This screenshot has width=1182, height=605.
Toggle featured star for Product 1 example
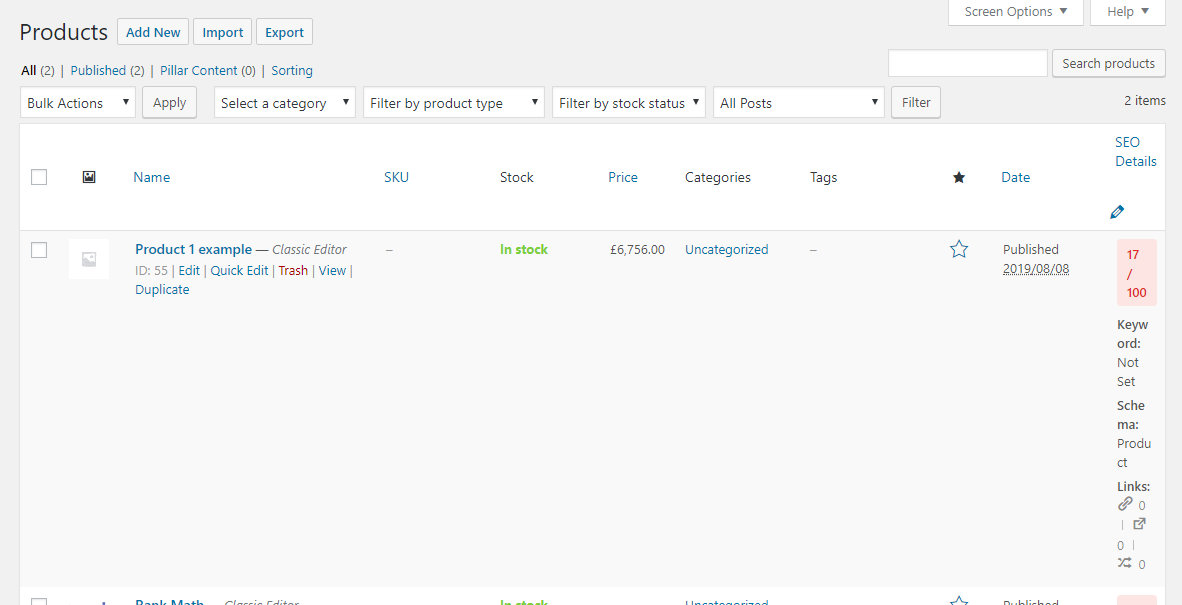point(959,250)
